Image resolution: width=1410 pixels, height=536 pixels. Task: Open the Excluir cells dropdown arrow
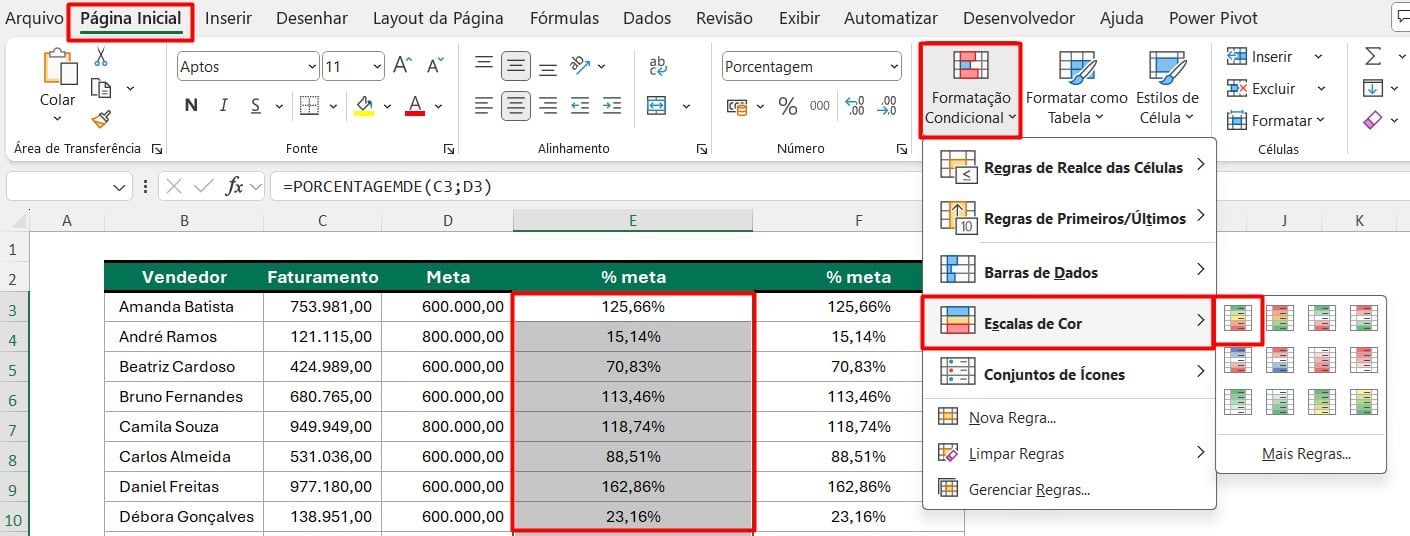pyautogui.click(x=1321, y=89)
